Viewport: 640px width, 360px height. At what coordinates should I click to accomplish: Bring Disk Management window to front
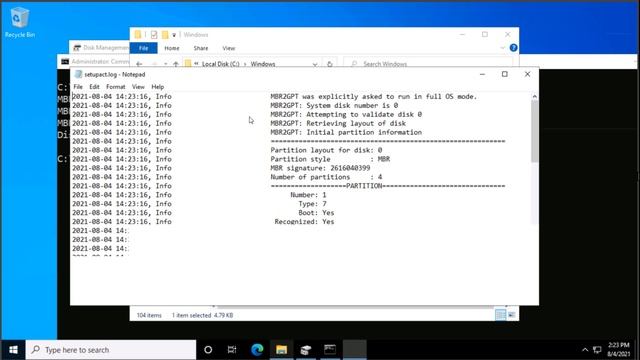pos(100,48)
